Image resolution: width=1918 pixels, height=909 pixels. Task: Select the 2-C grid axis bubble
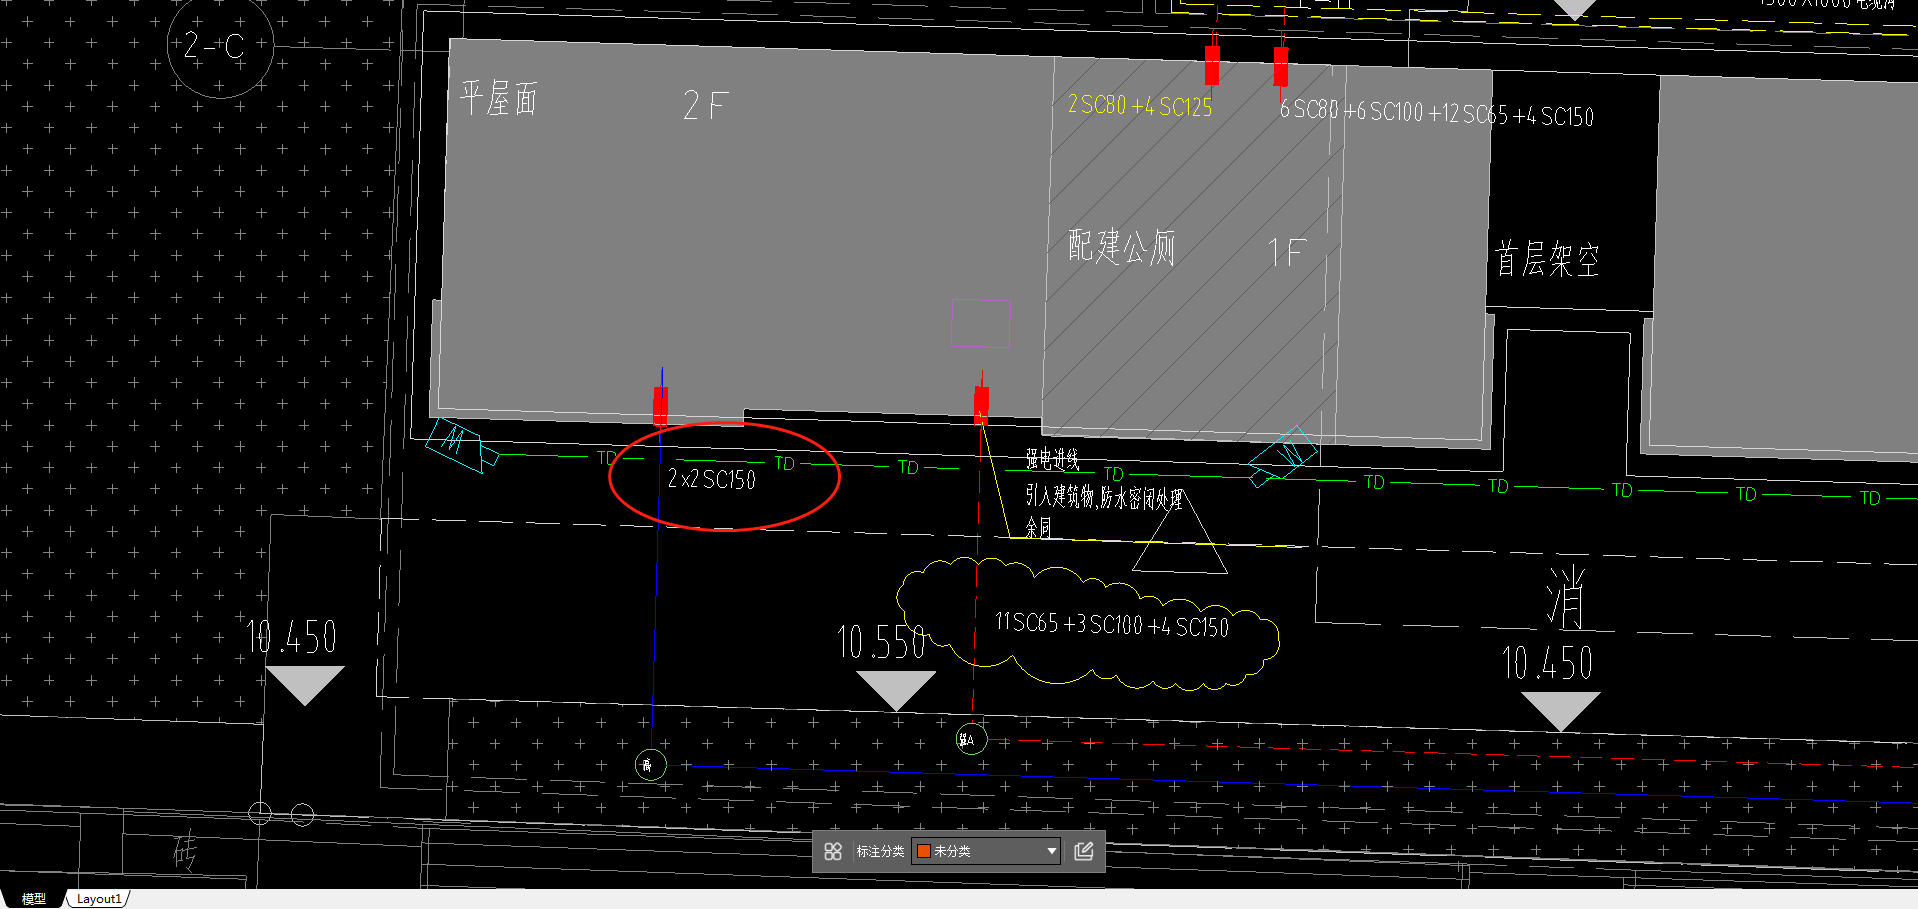click(219, 45)
